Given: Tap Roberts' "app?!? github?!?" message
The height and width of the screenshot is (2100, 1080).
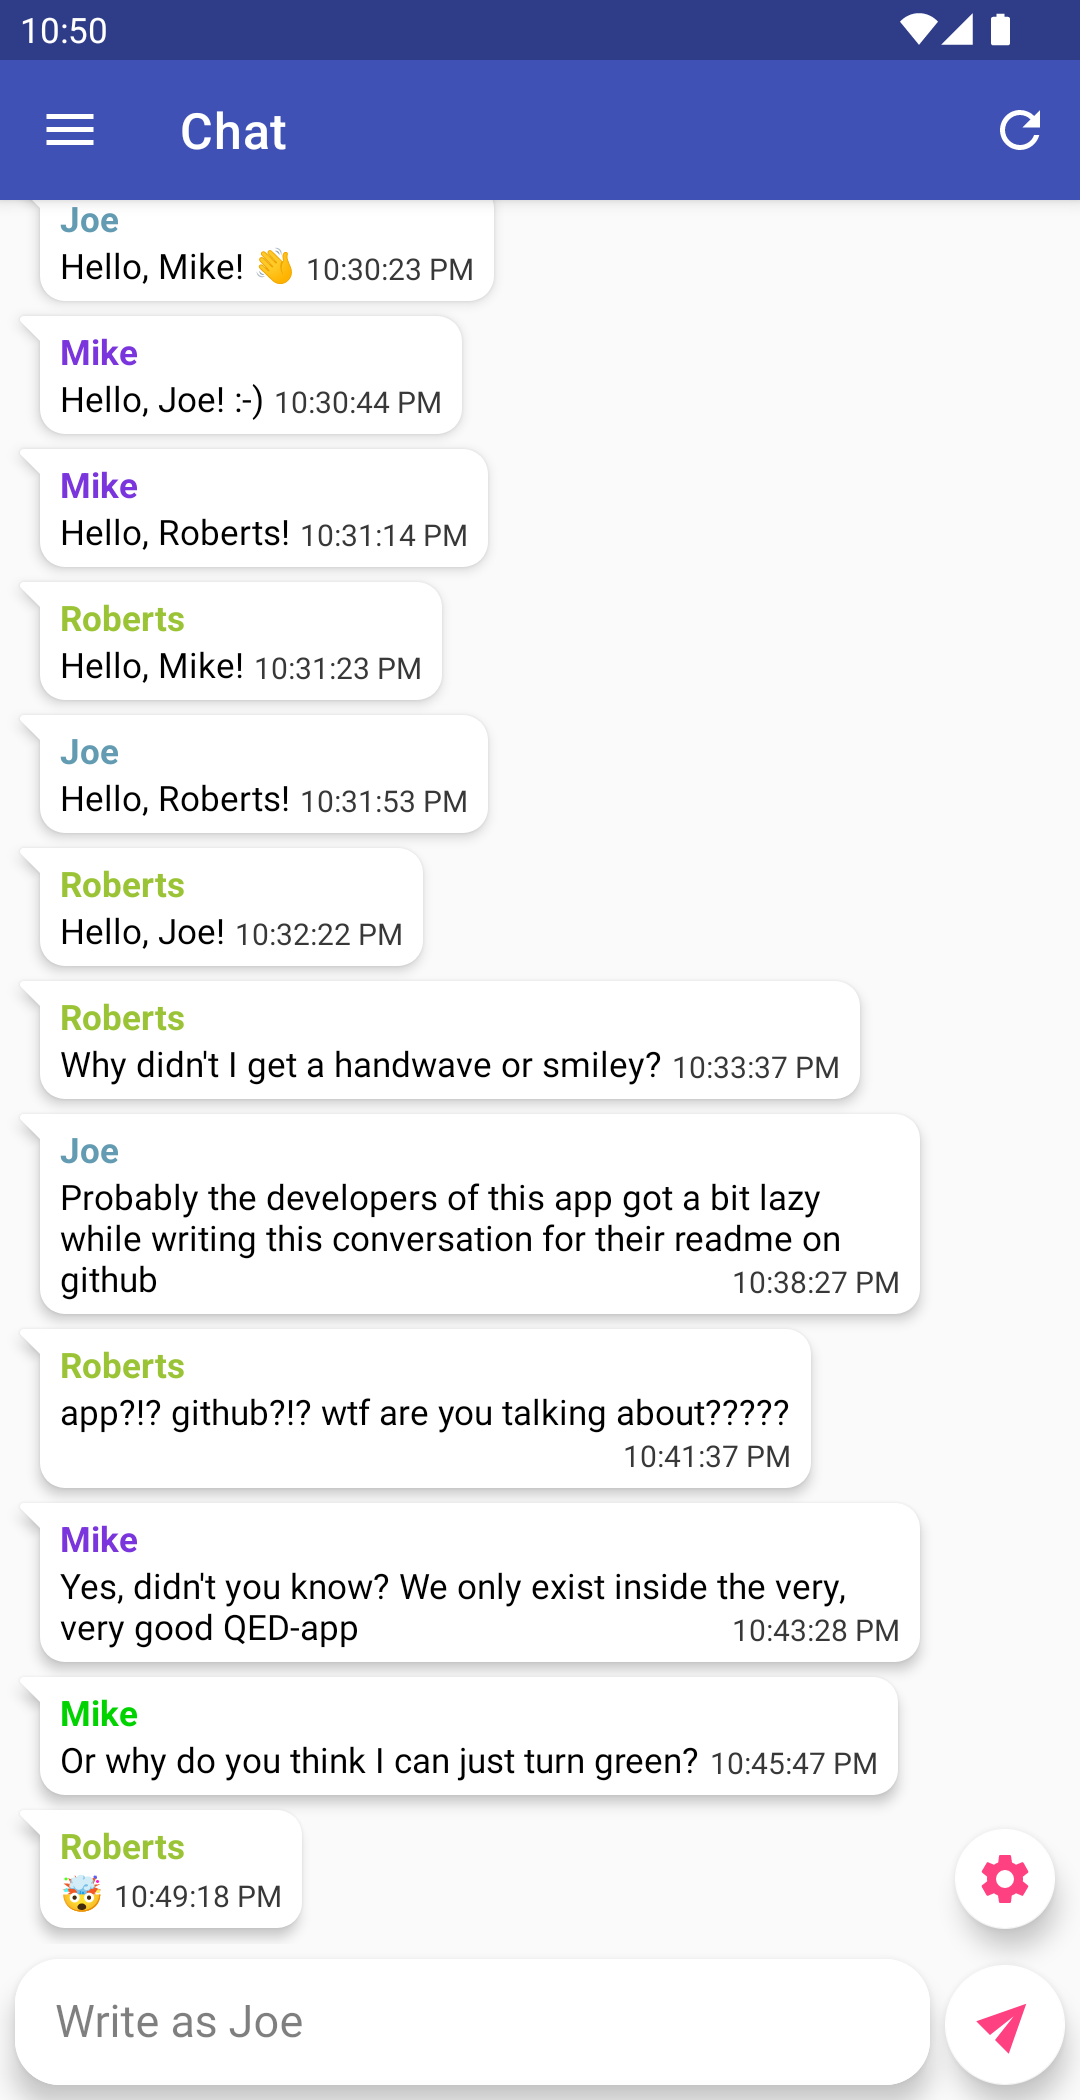Looking at the screenshot, I should (x=425, y=1409).
